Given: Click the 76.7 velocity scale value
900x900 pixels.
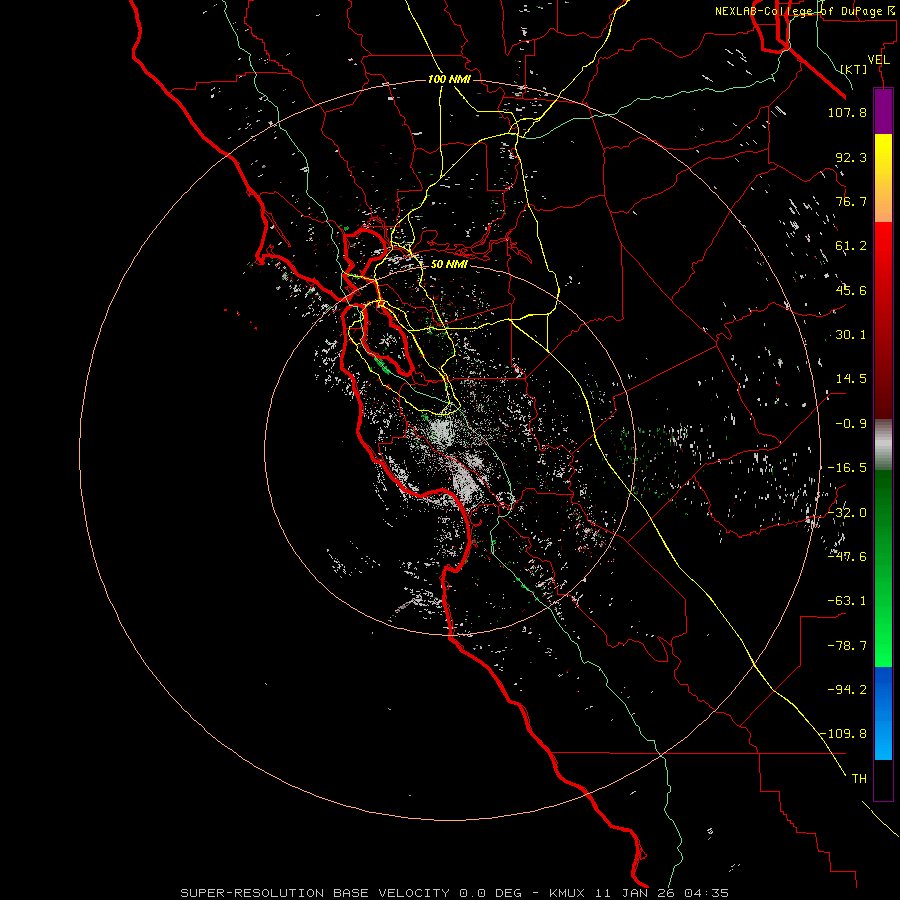Looking at the screenshot, I should coord(851,201).
